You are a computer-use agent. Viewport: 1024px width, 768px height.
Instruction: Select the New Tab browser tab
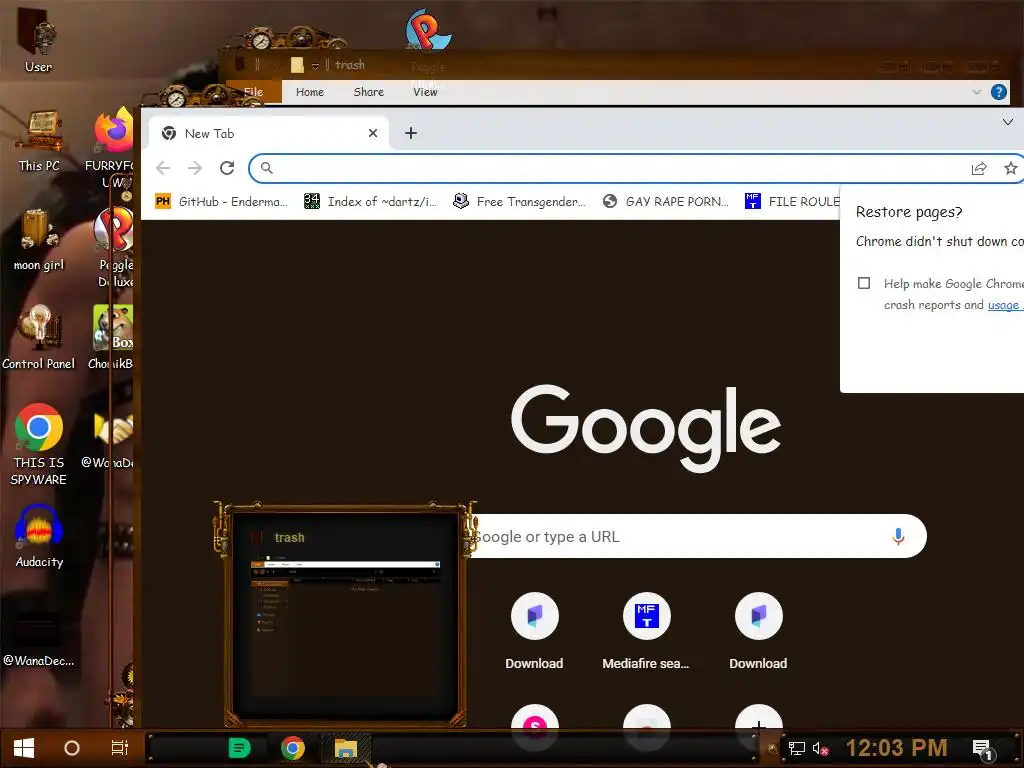[x=269, y=133]
